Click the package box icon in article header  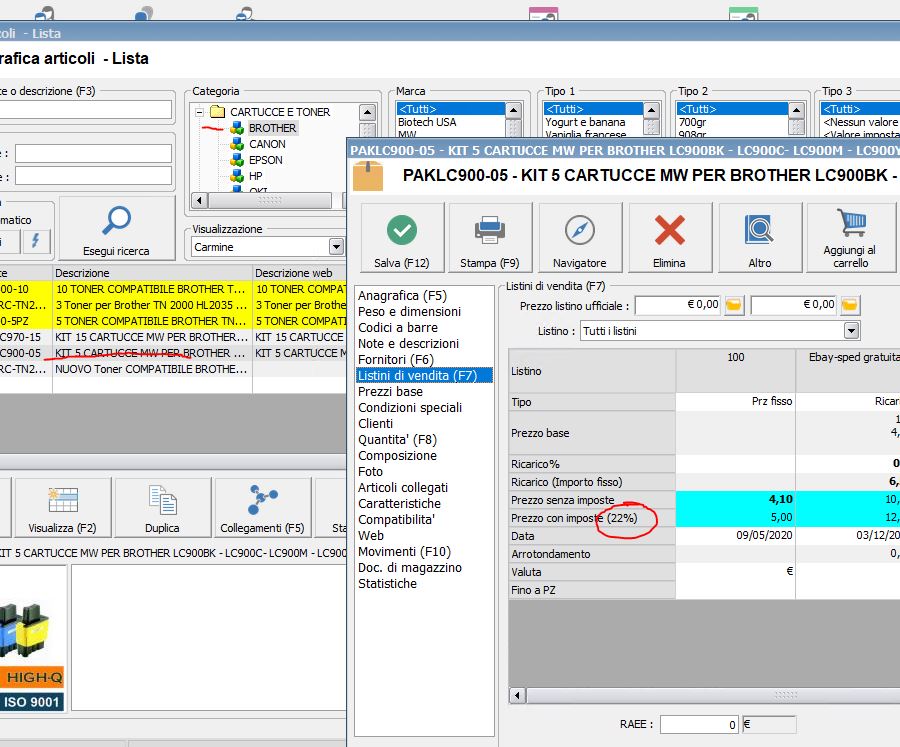tap(368, 176)
